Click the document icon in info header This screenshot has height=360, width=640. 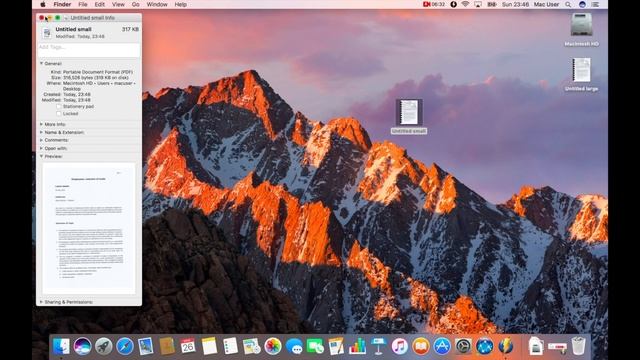[47, 33]
